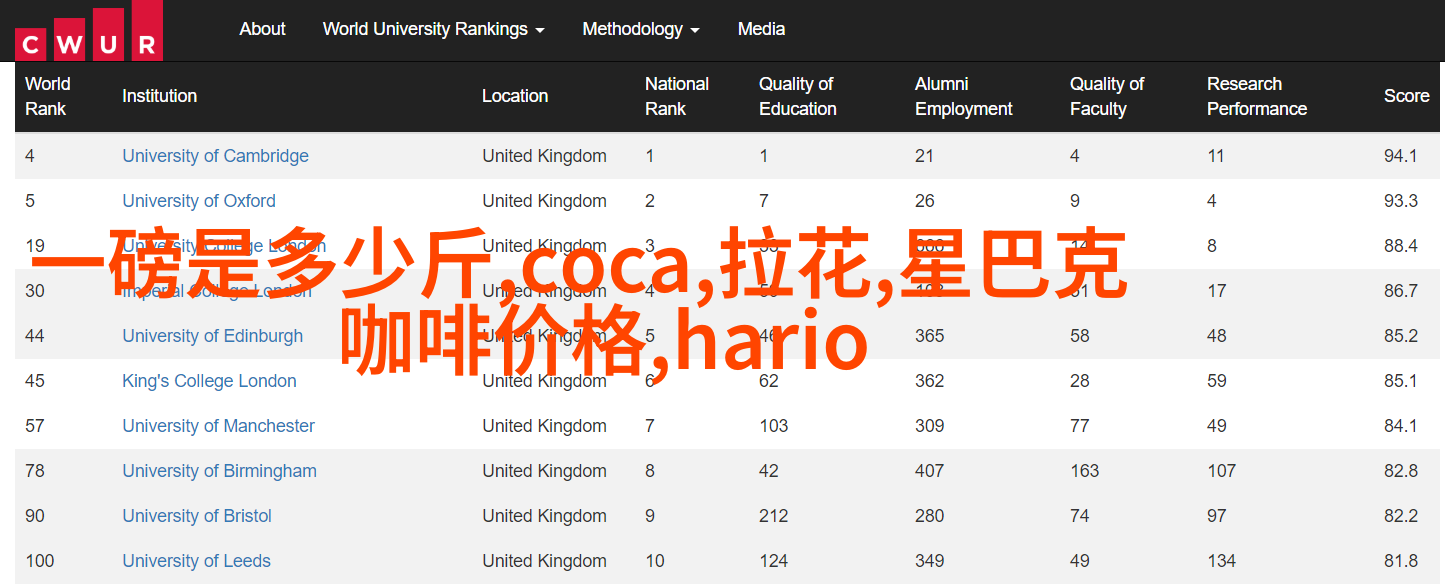Select Leeds's national rank 10
Screen dimensions: 1445x585
coord(655,561)
